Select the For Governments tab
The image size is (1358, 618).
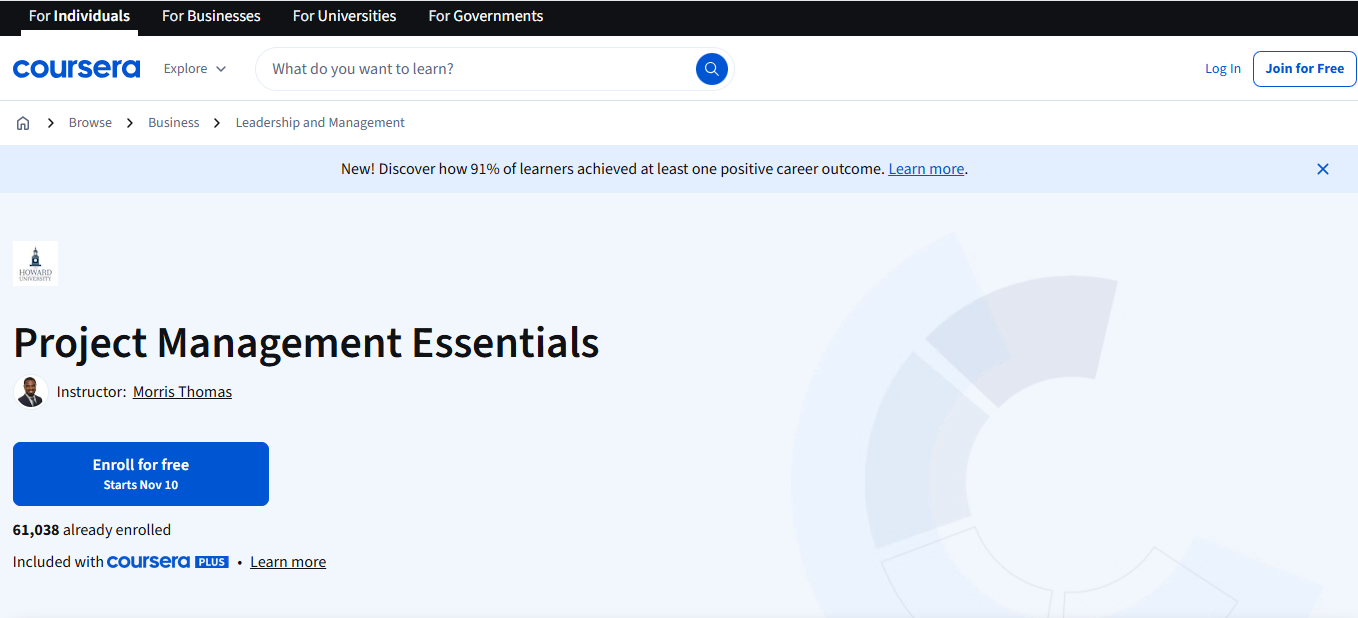click(485, 16)
